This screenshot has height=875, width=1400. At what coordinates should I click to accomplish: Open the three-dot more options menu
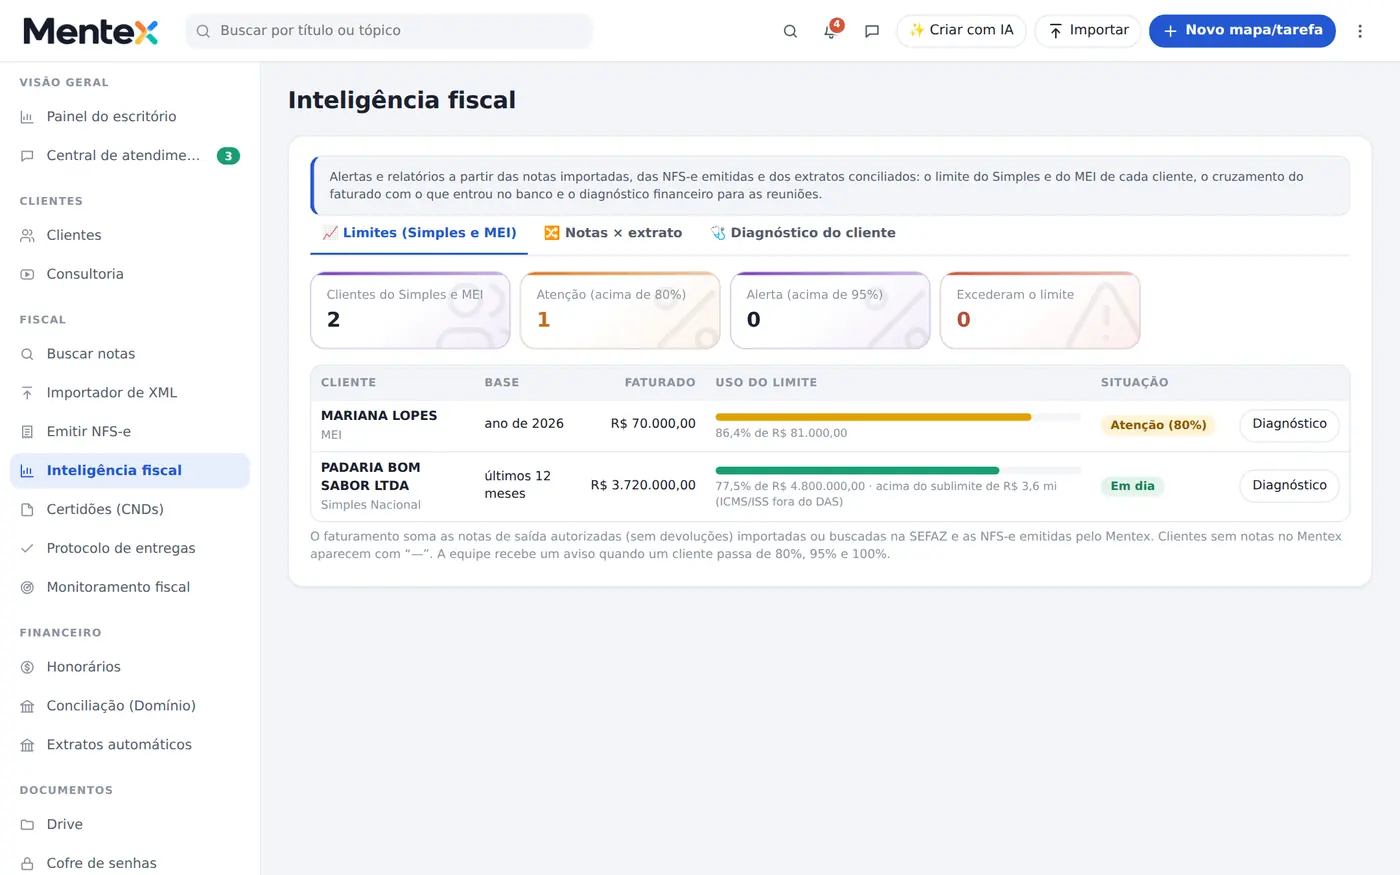tap(1360, 31)
